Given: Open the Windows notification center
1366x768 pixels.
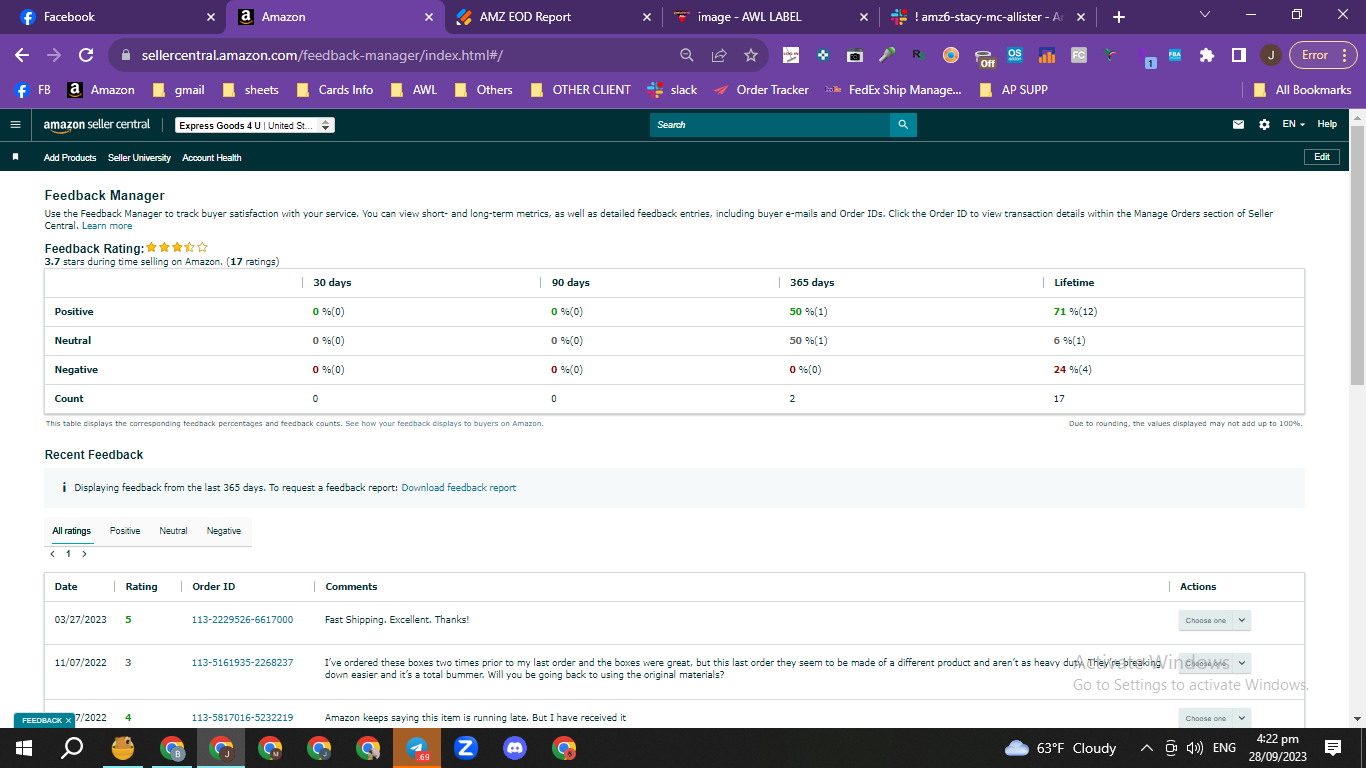Looking at the screenshot, I should click(1333, 748).
